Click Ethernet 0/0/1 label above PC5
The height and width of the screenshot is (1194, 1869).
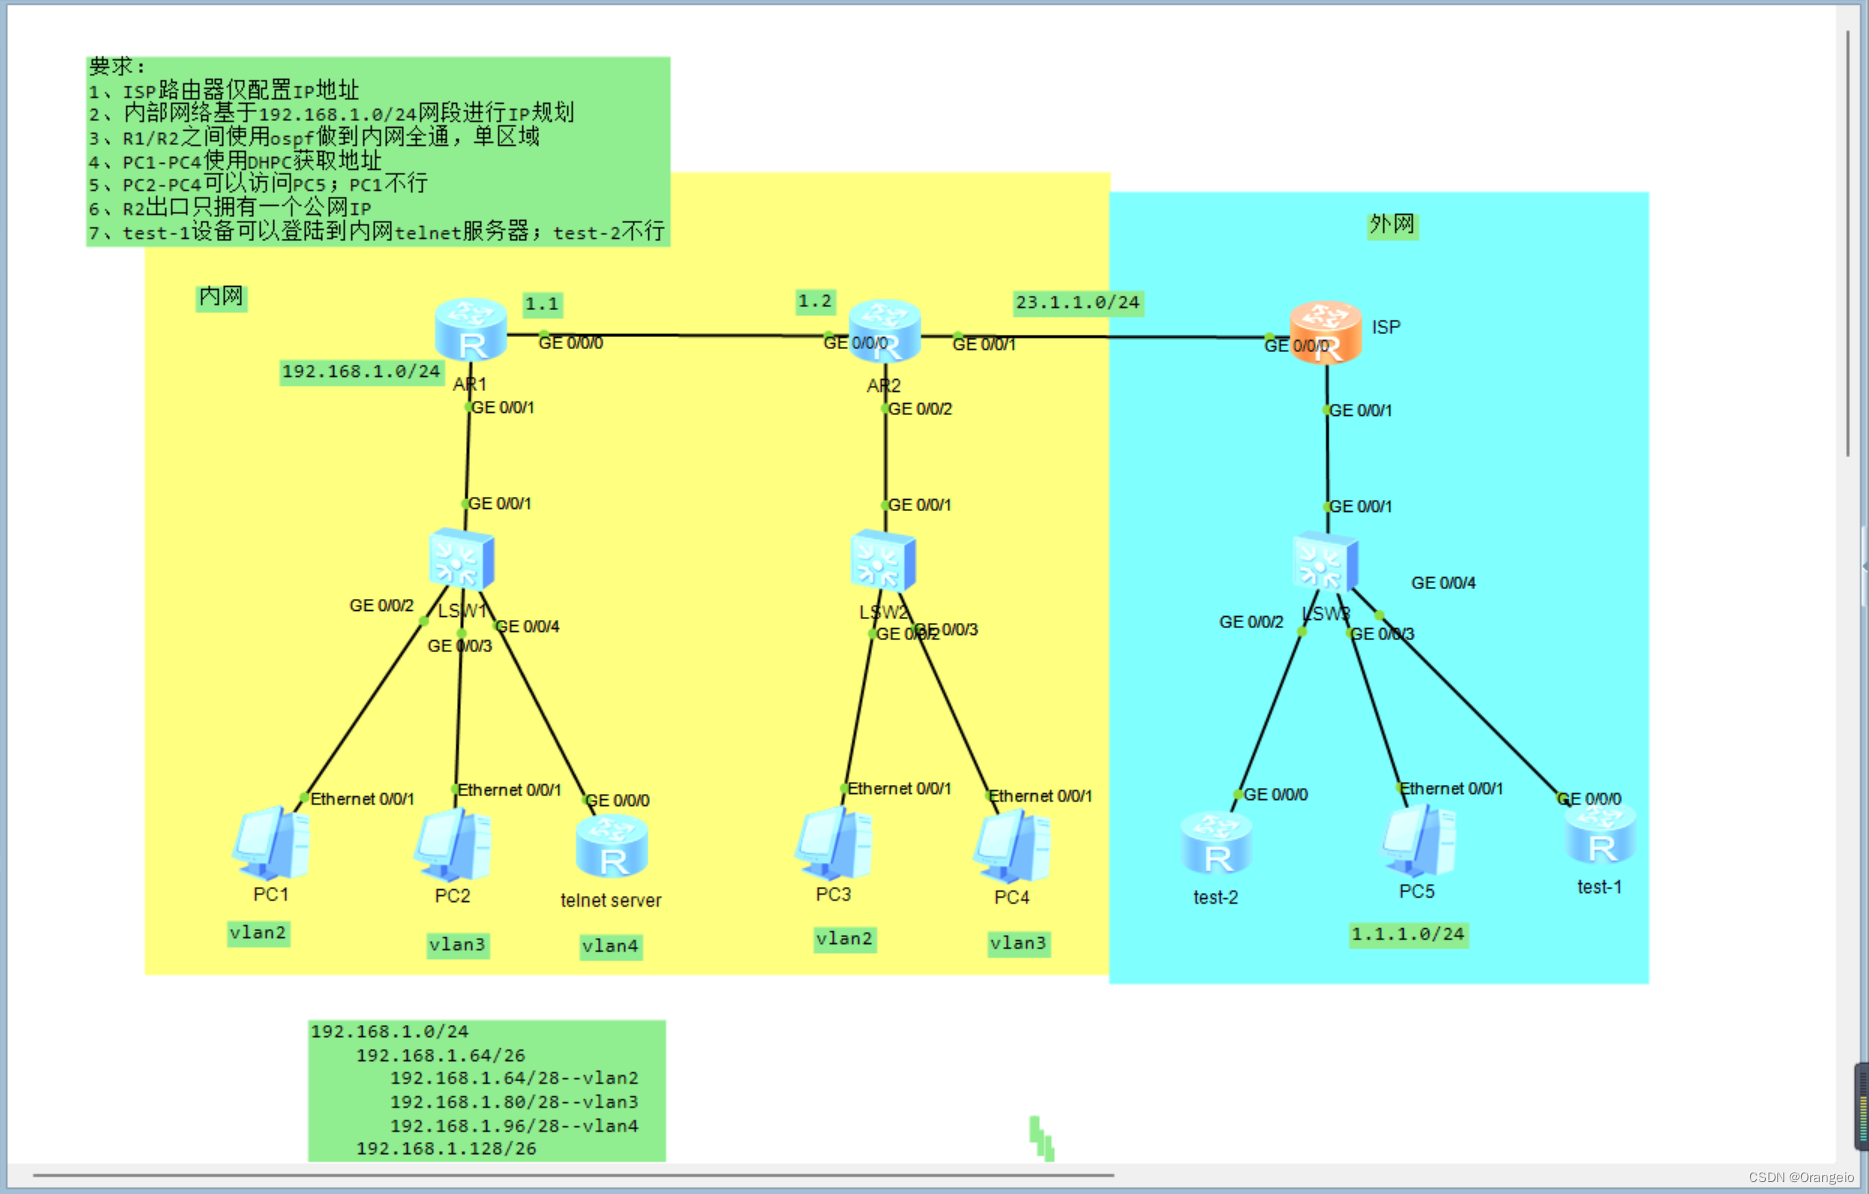1451,789
